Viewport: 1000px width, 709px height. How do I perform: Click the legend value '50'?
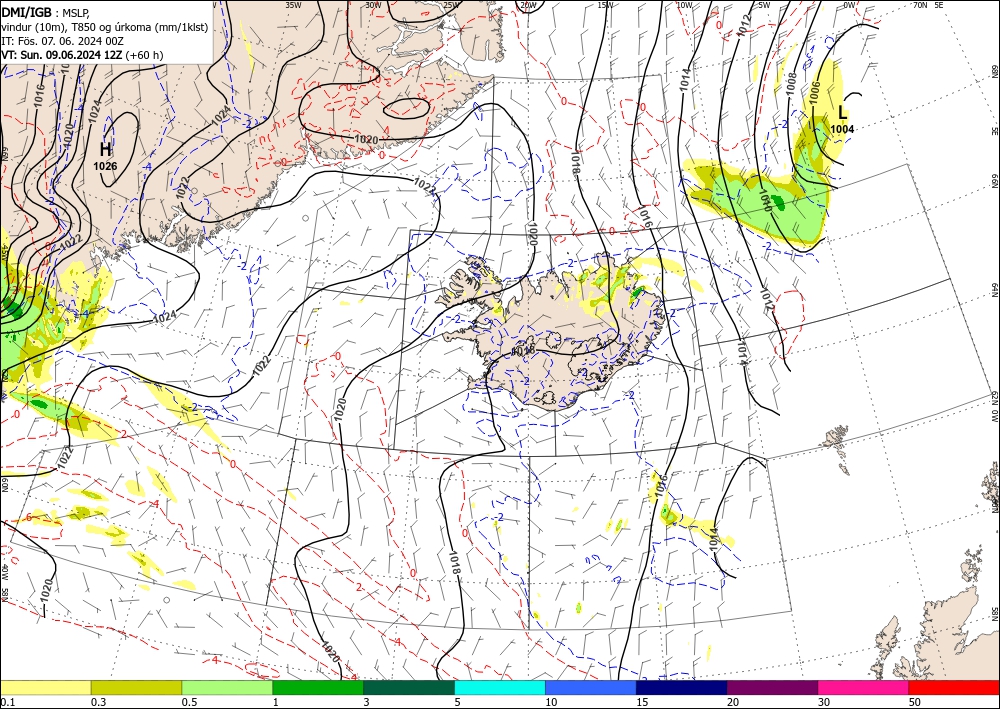915,702
